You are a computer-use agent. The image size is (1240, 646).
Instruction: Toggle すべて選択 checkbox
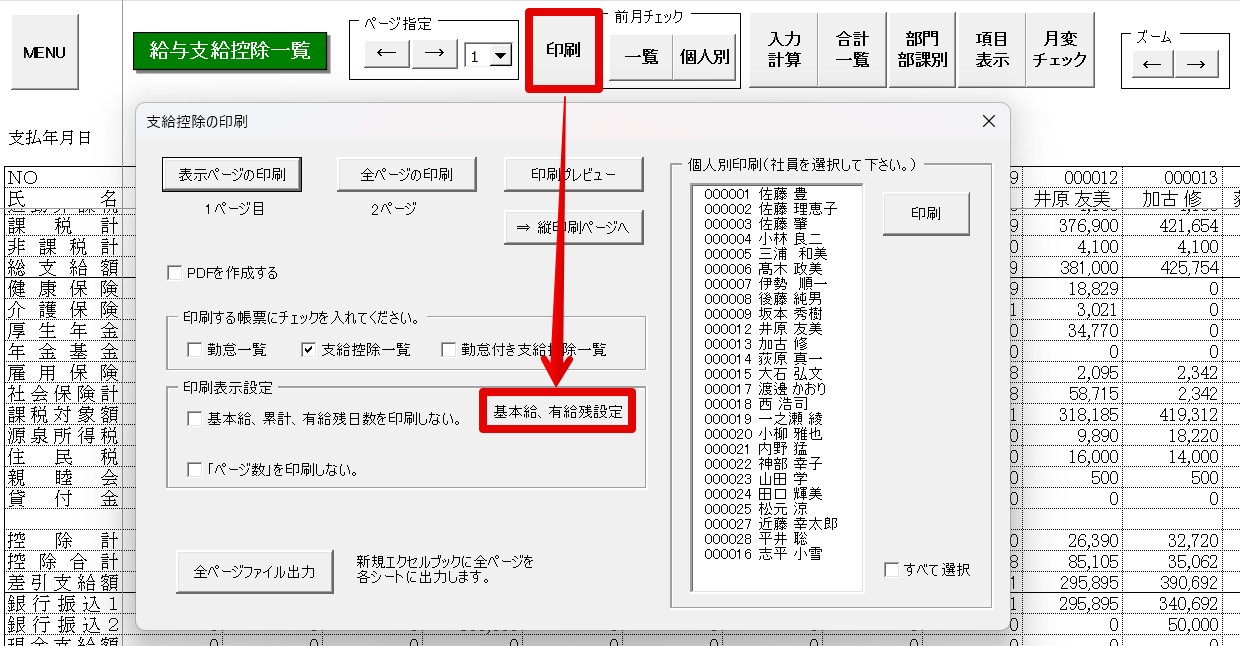click(891, 570)
